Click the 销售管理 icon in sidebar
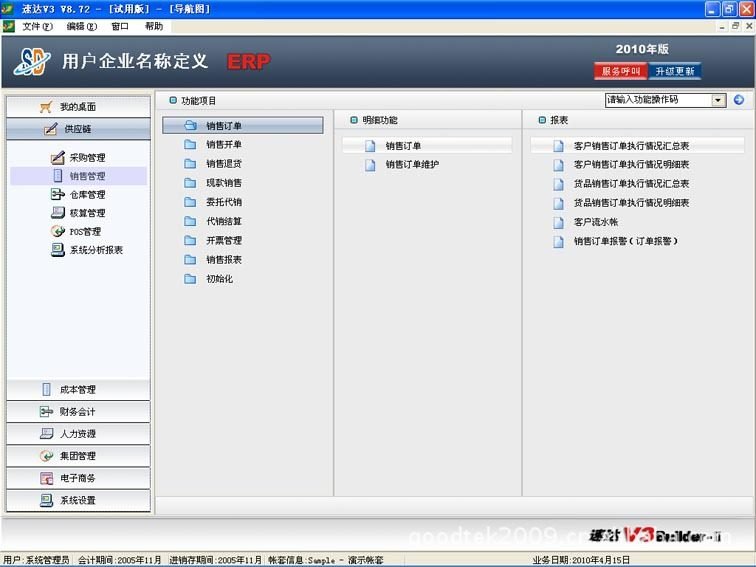Viewport: 756px width, 567px height. pos(58,176)
